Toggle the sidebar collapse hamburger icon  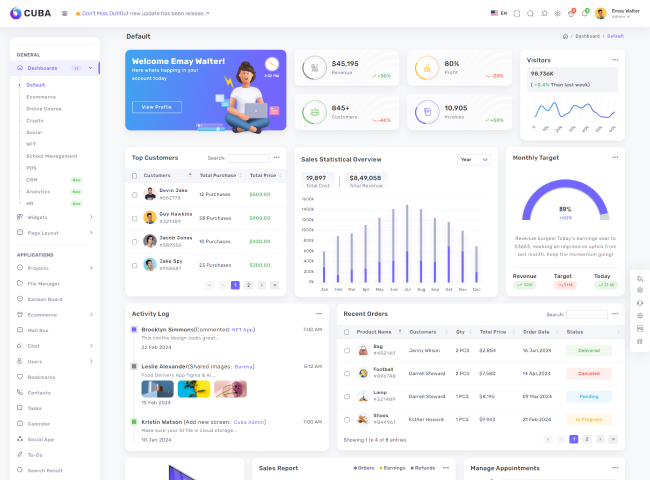[x=64, y=14]
